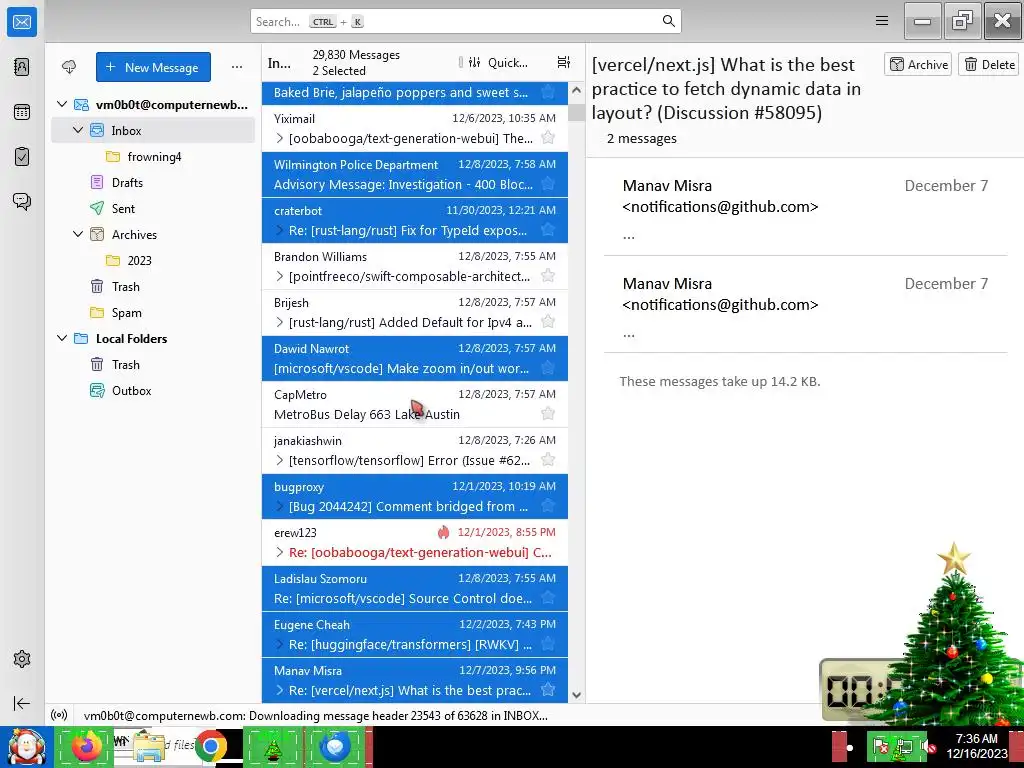Viewport: 1024px width, 768px height.
Task: Star the Wilmington Police Department message
Action: tap(548, 184)
